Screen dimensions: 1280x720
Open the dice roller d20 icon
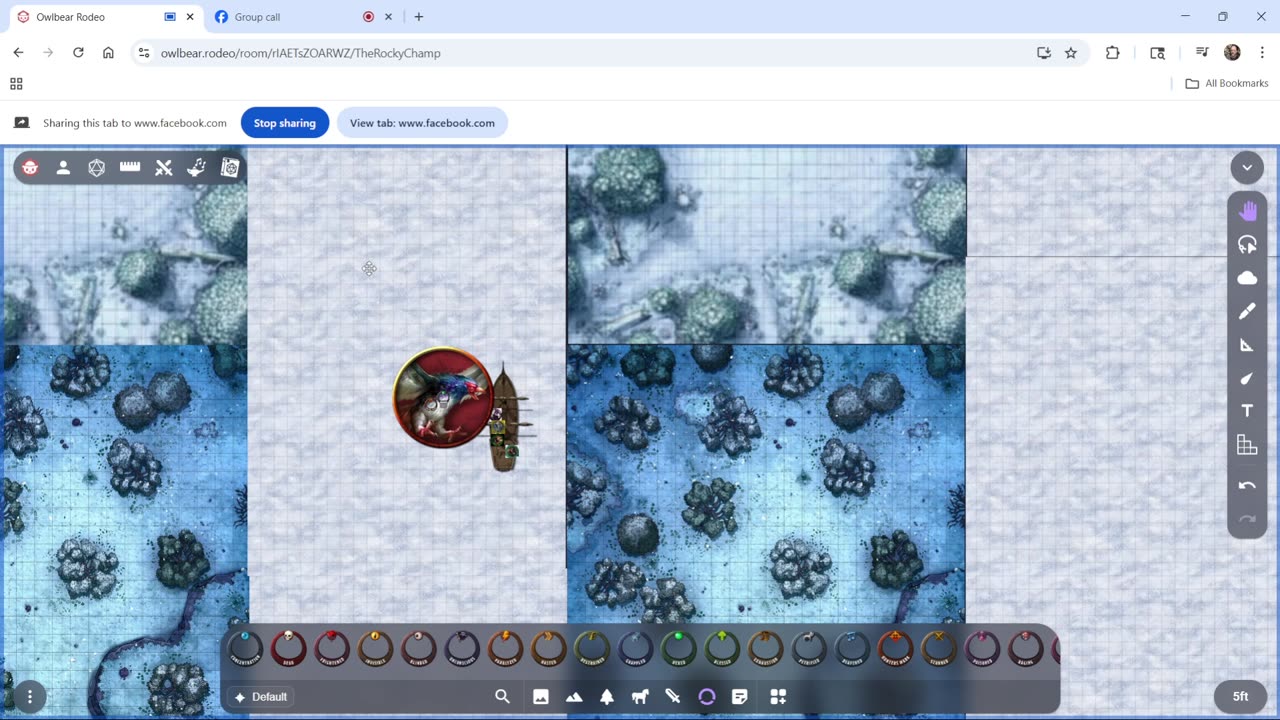point(96,168)
